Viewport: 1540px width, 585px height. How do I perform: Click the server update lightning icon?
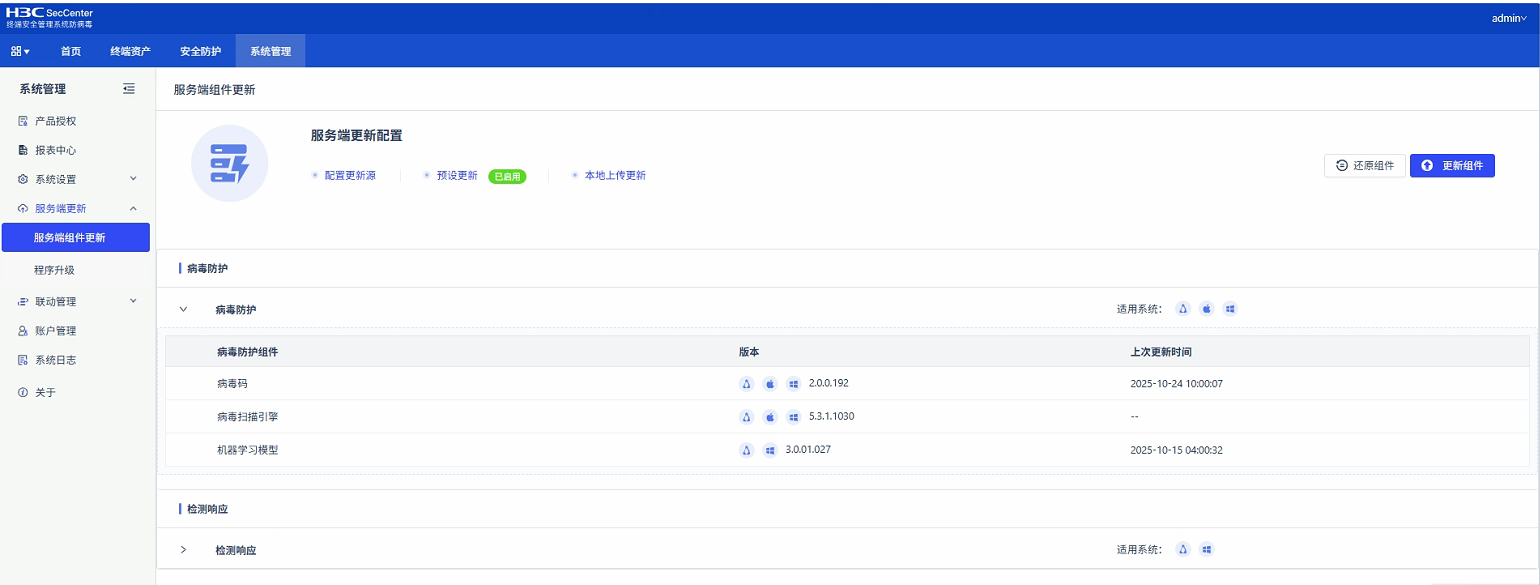click(x=229, y=163)
